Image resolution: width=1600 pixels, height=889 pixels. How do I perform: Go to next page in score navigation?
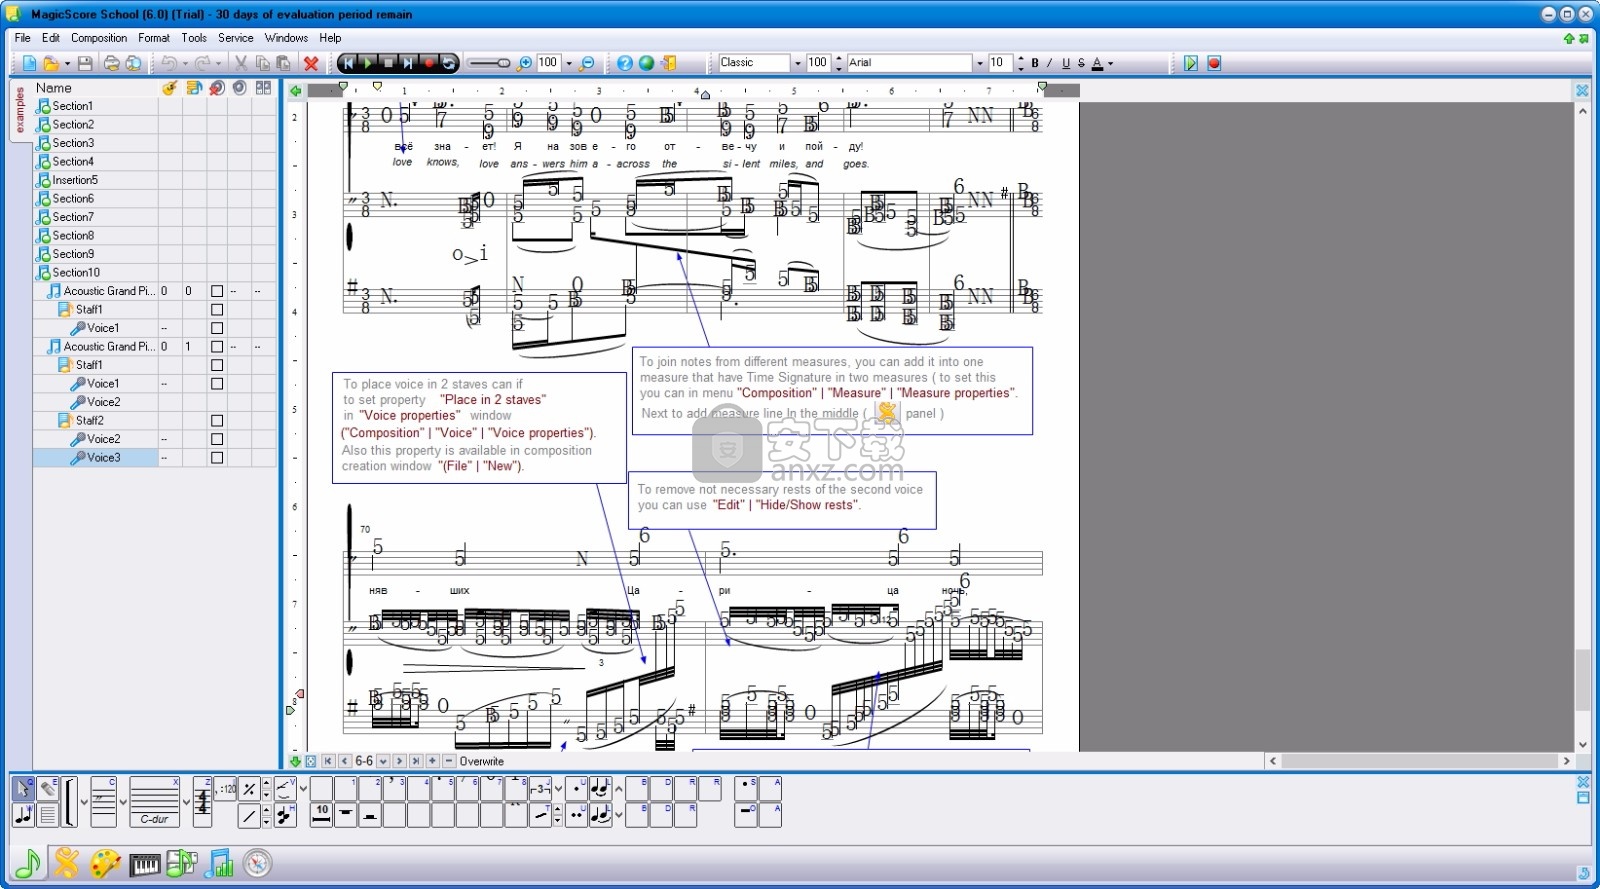point(399,761)
